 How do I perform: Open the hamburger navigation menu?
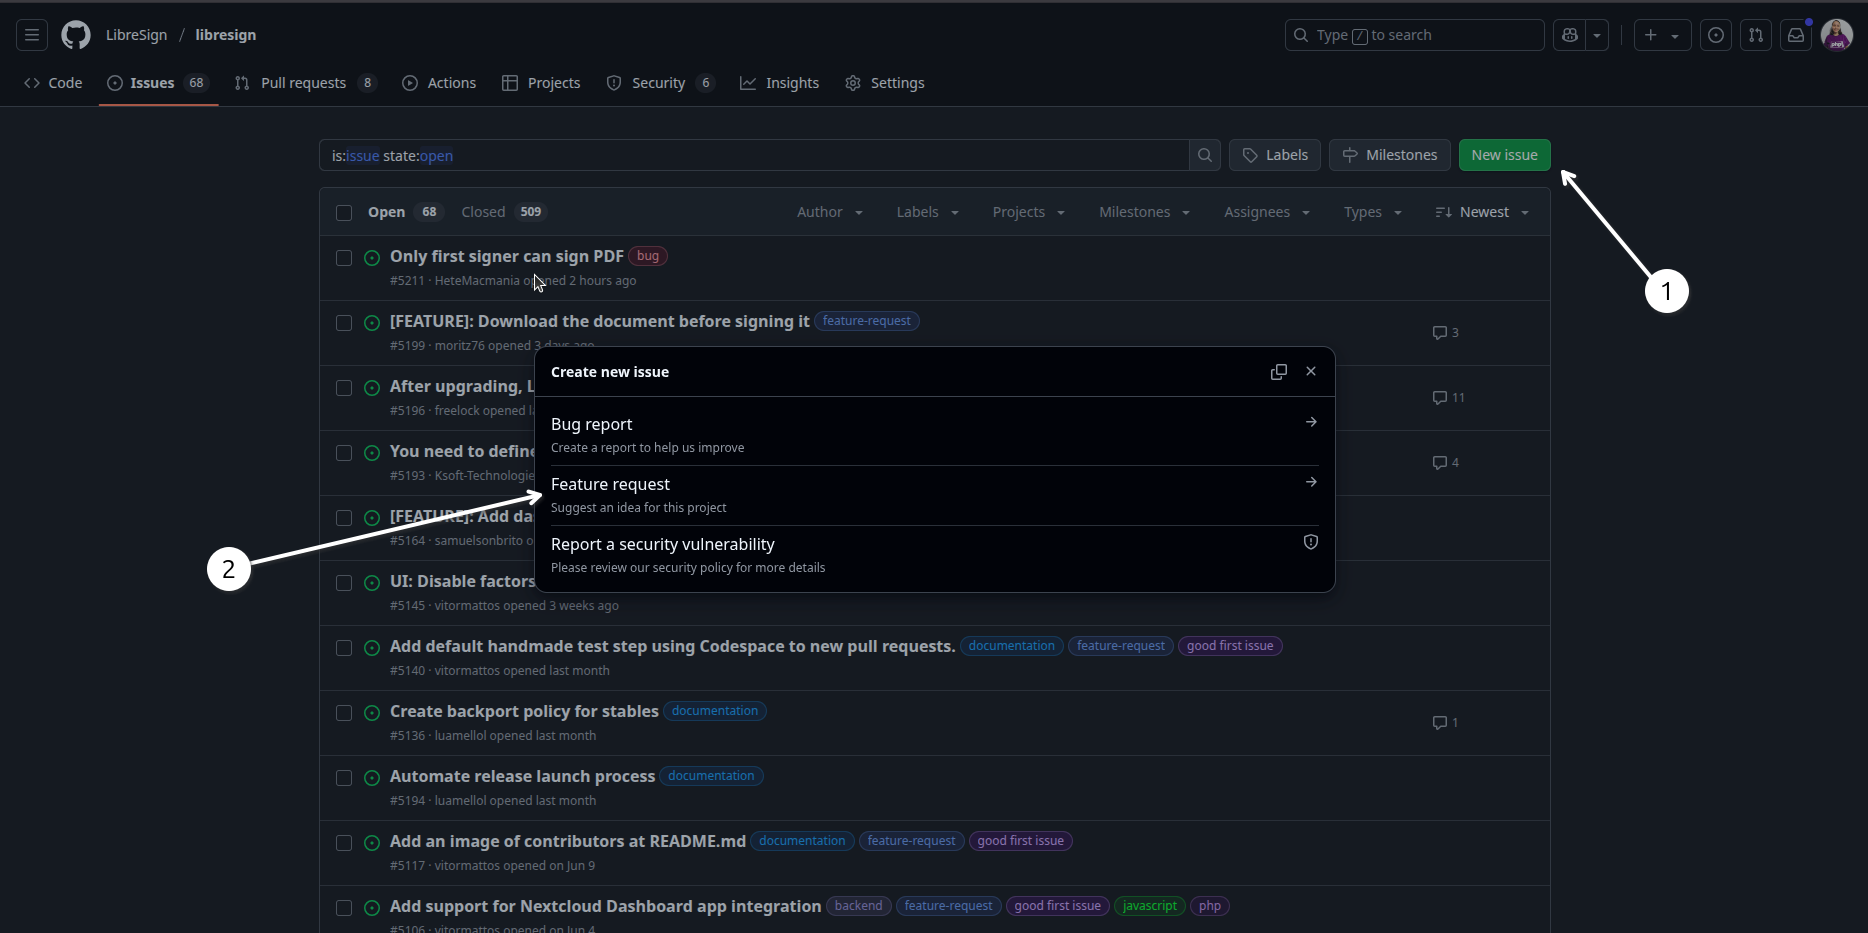[x=32, y=35]
